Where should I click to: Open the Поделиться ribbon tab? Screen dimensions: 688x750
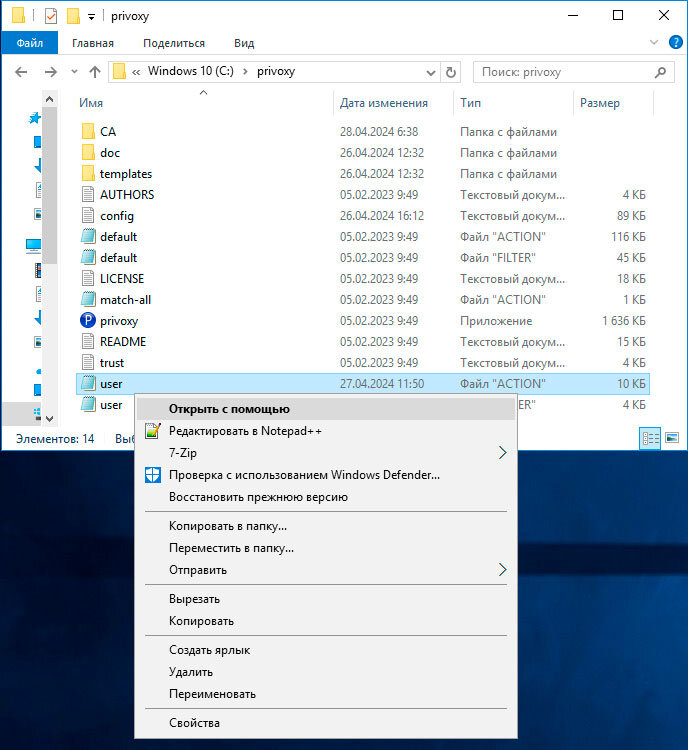tap(174, 43)
